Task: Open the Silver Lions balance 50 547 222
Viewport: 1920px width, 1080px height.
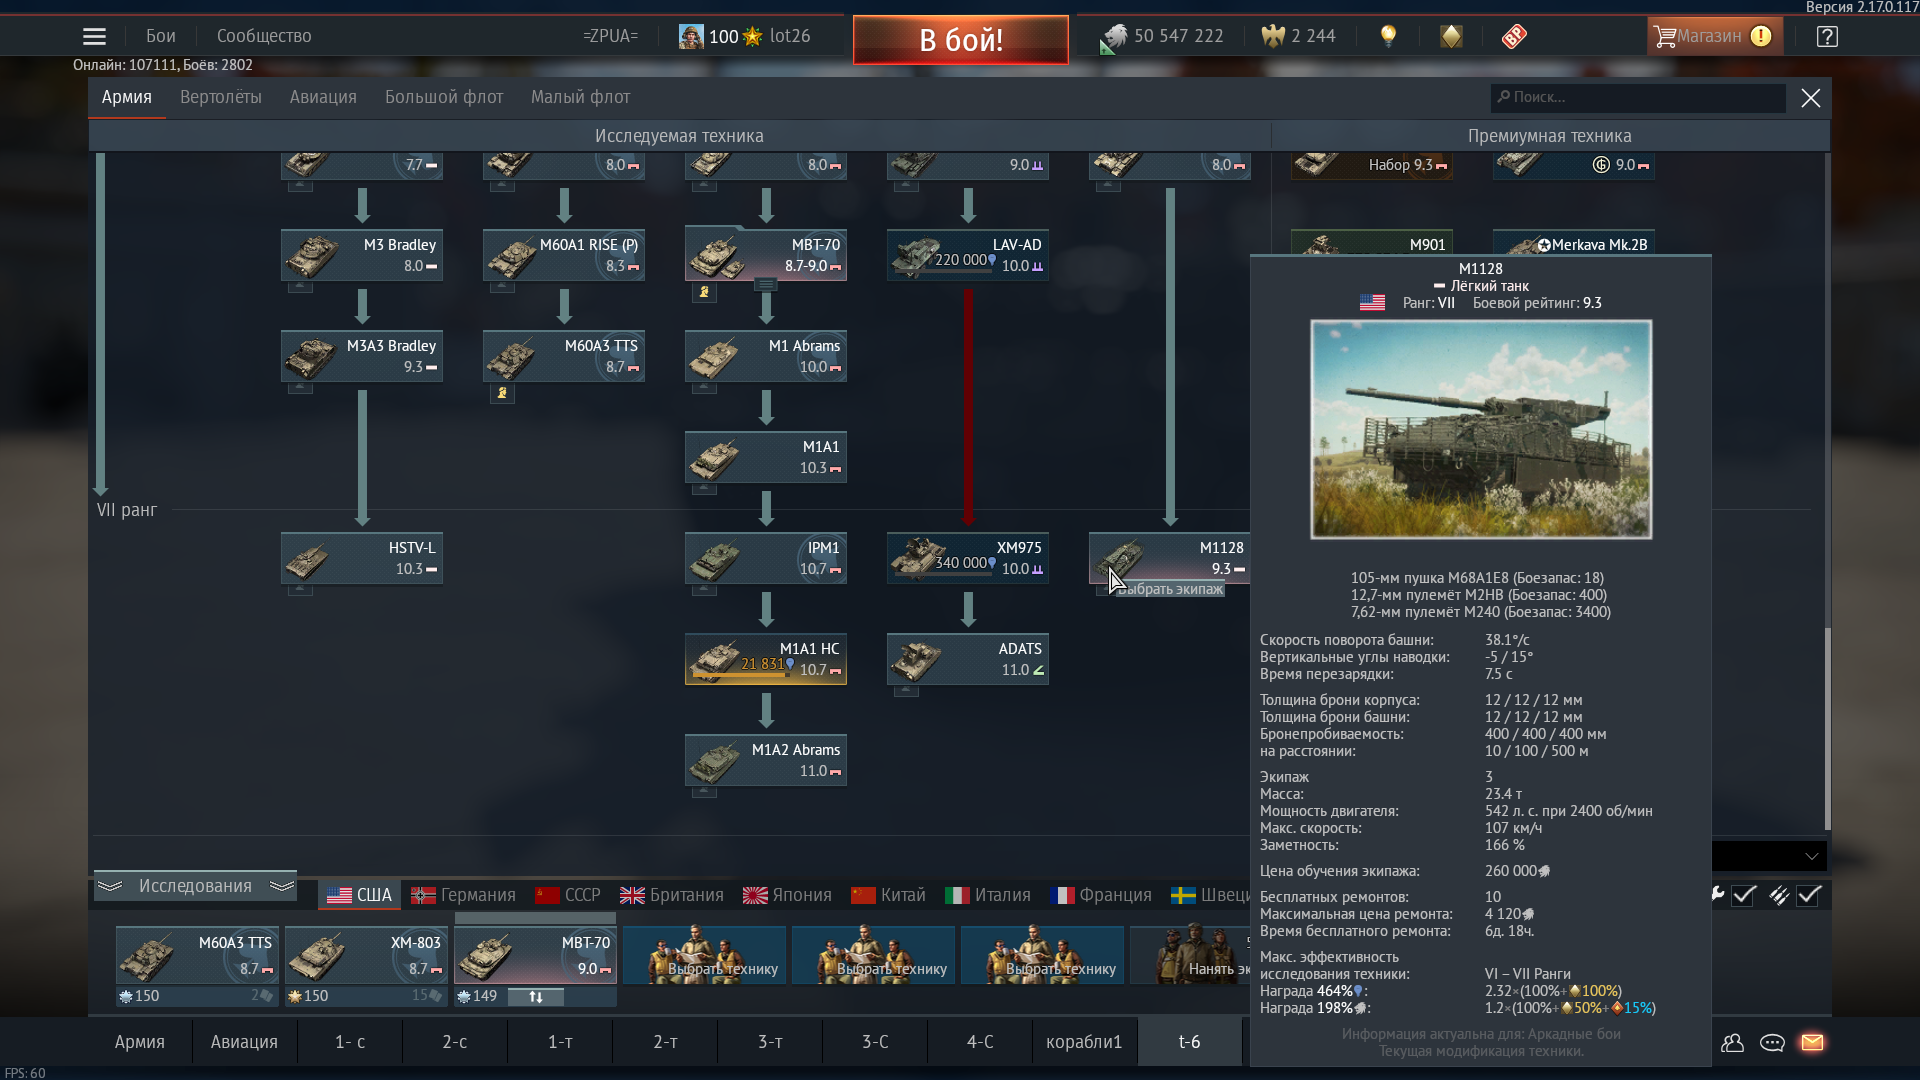Action: 1162,37
